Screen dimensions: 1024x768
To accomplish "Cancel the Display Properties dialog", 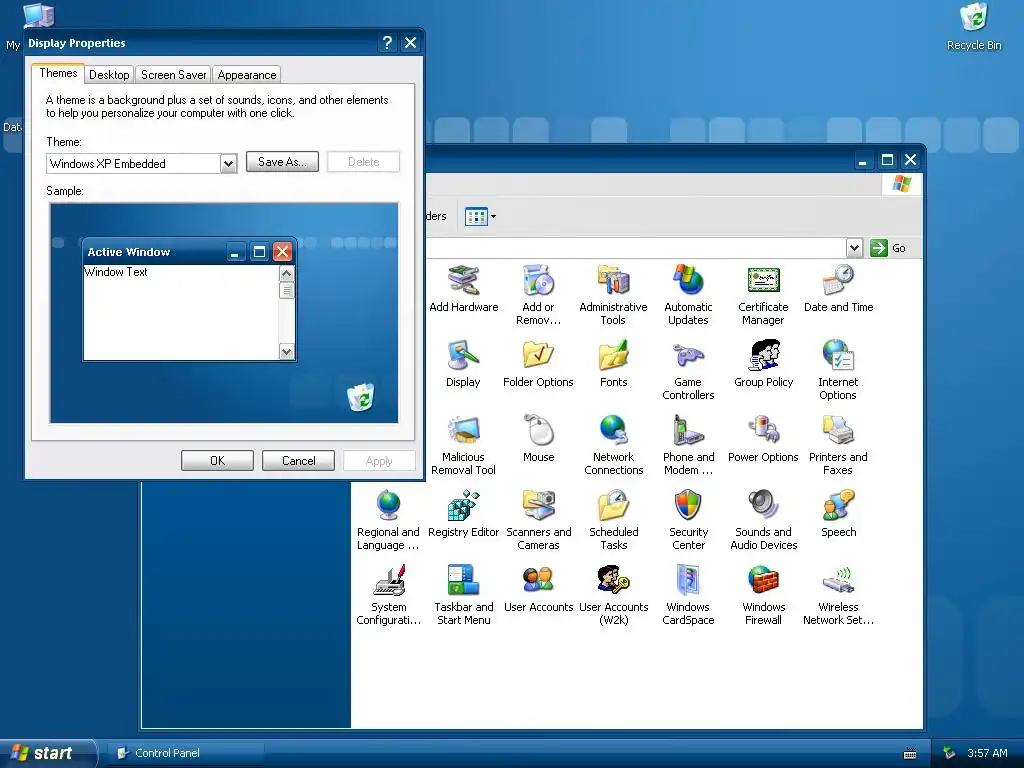I will point(298,460).
